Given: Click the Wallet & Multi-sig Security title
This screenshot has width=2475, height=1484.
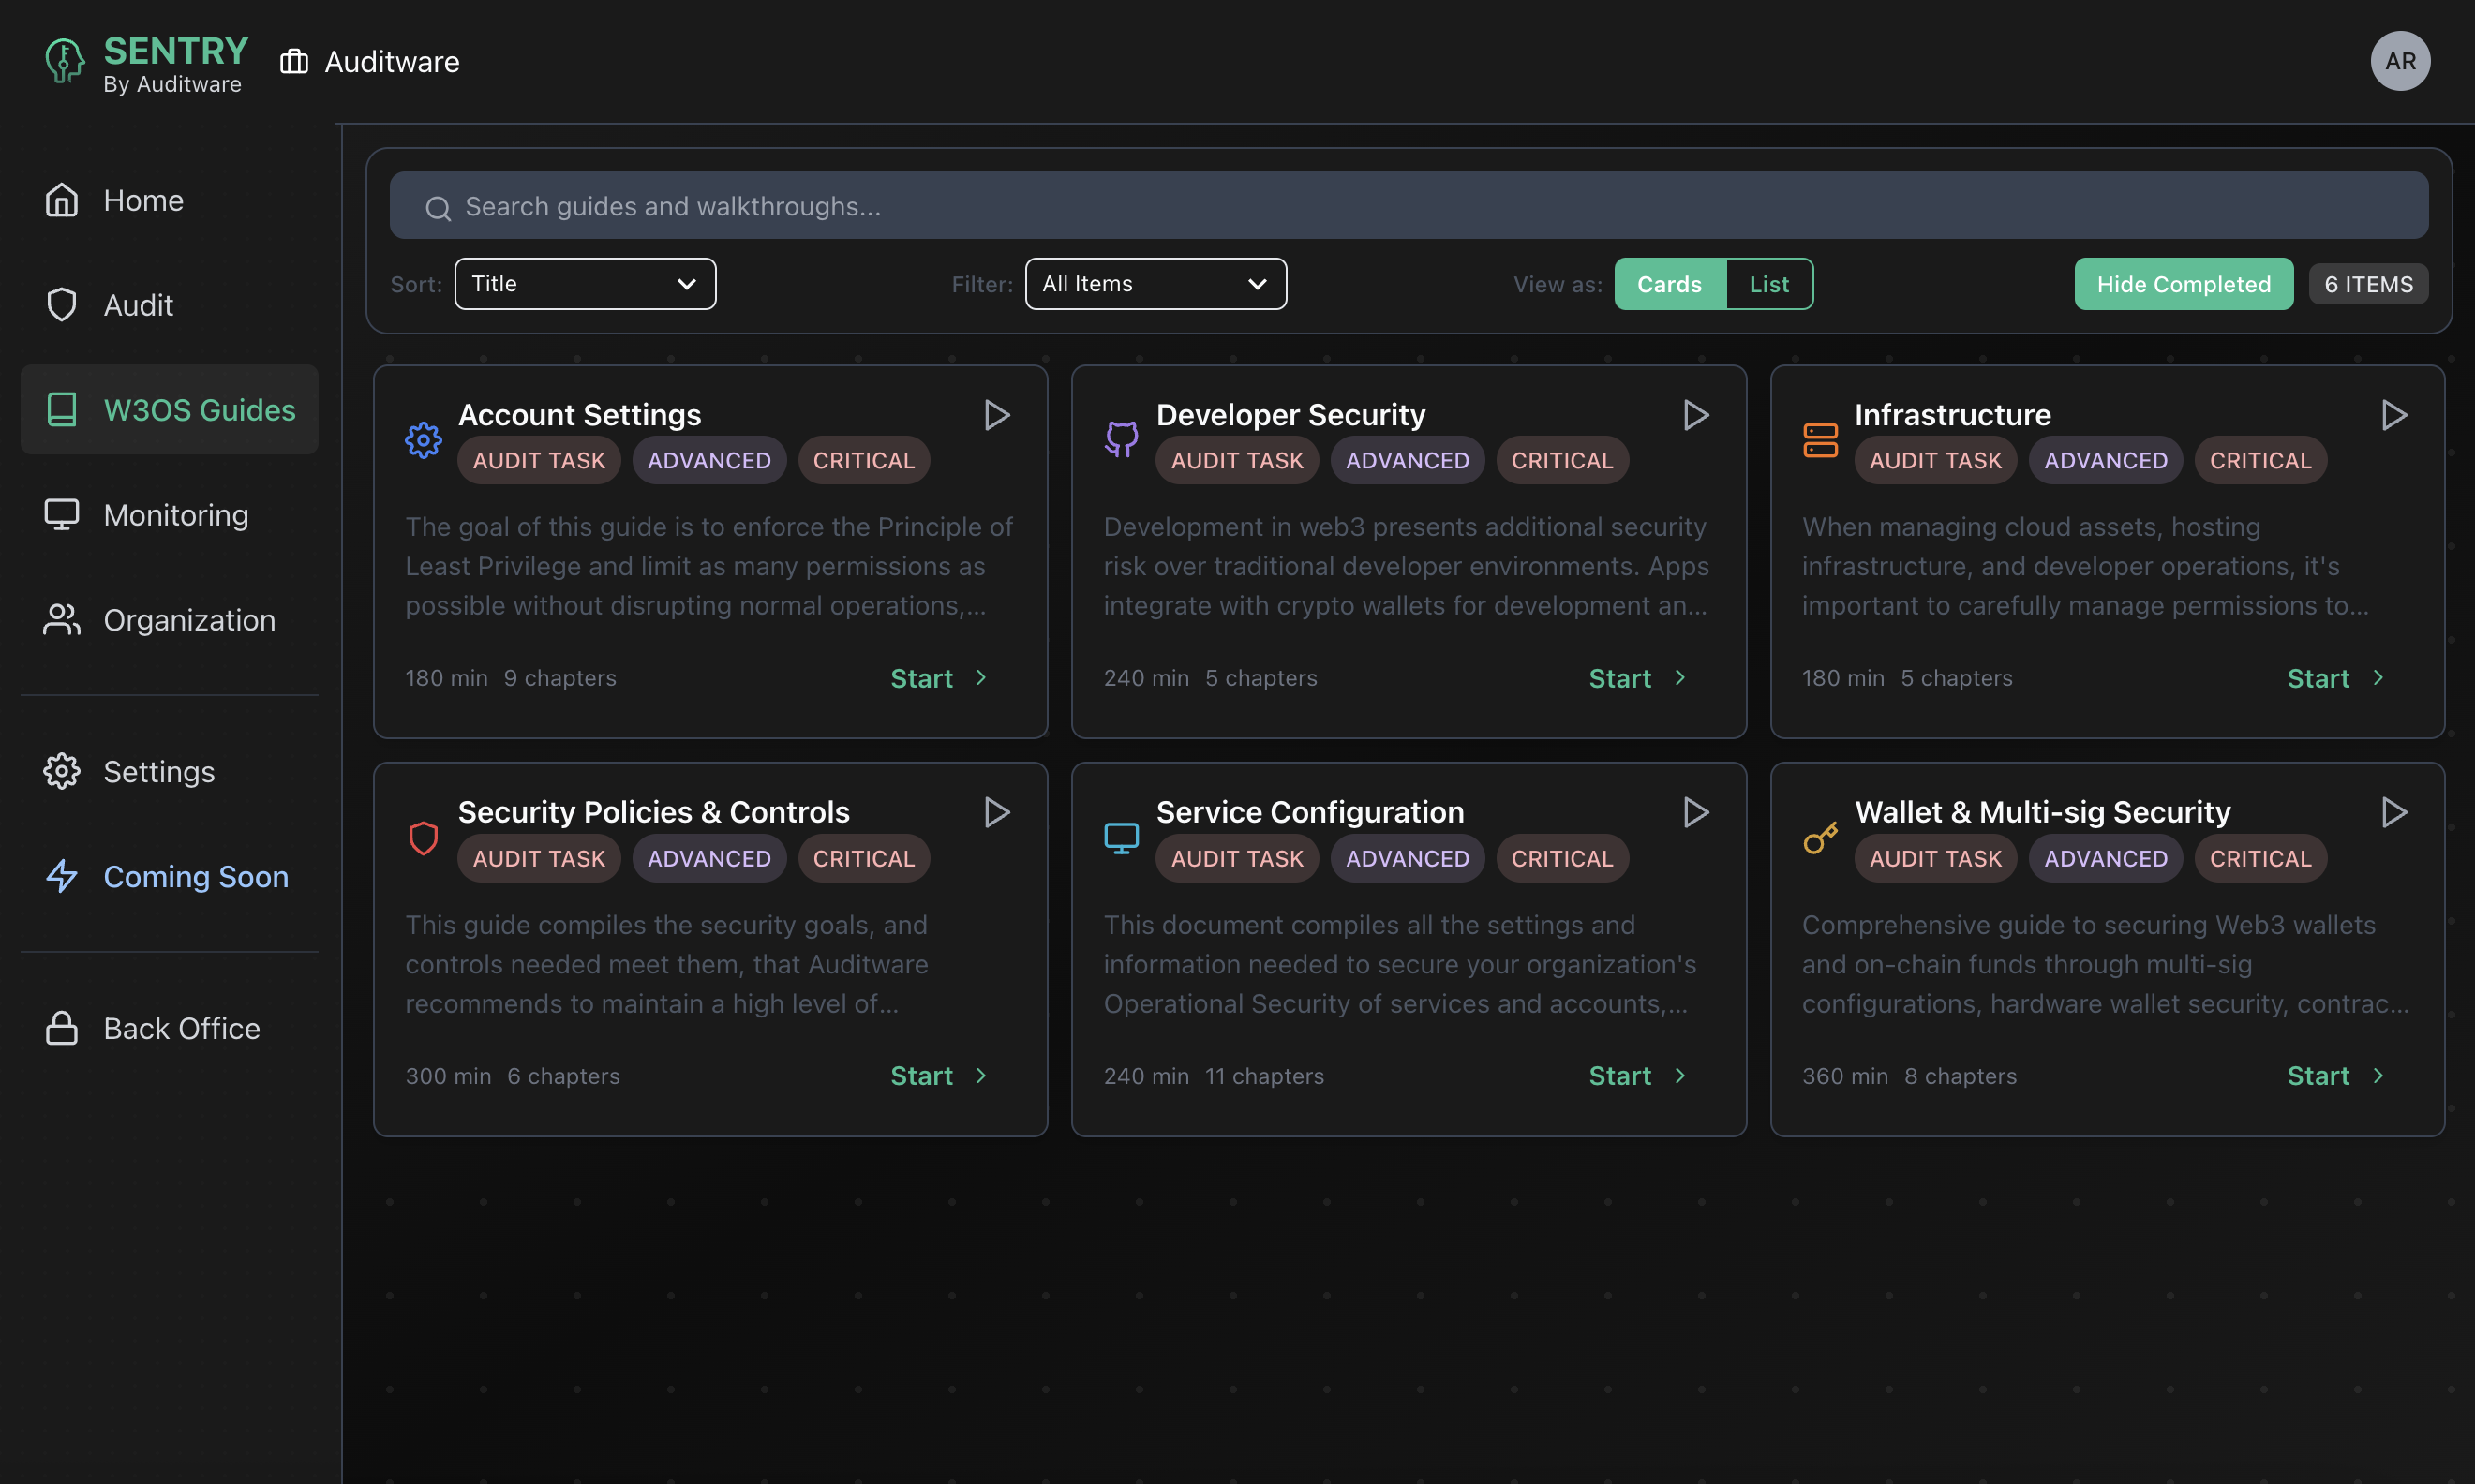Looking at the screenshot, I should (x=2042, y=812).
